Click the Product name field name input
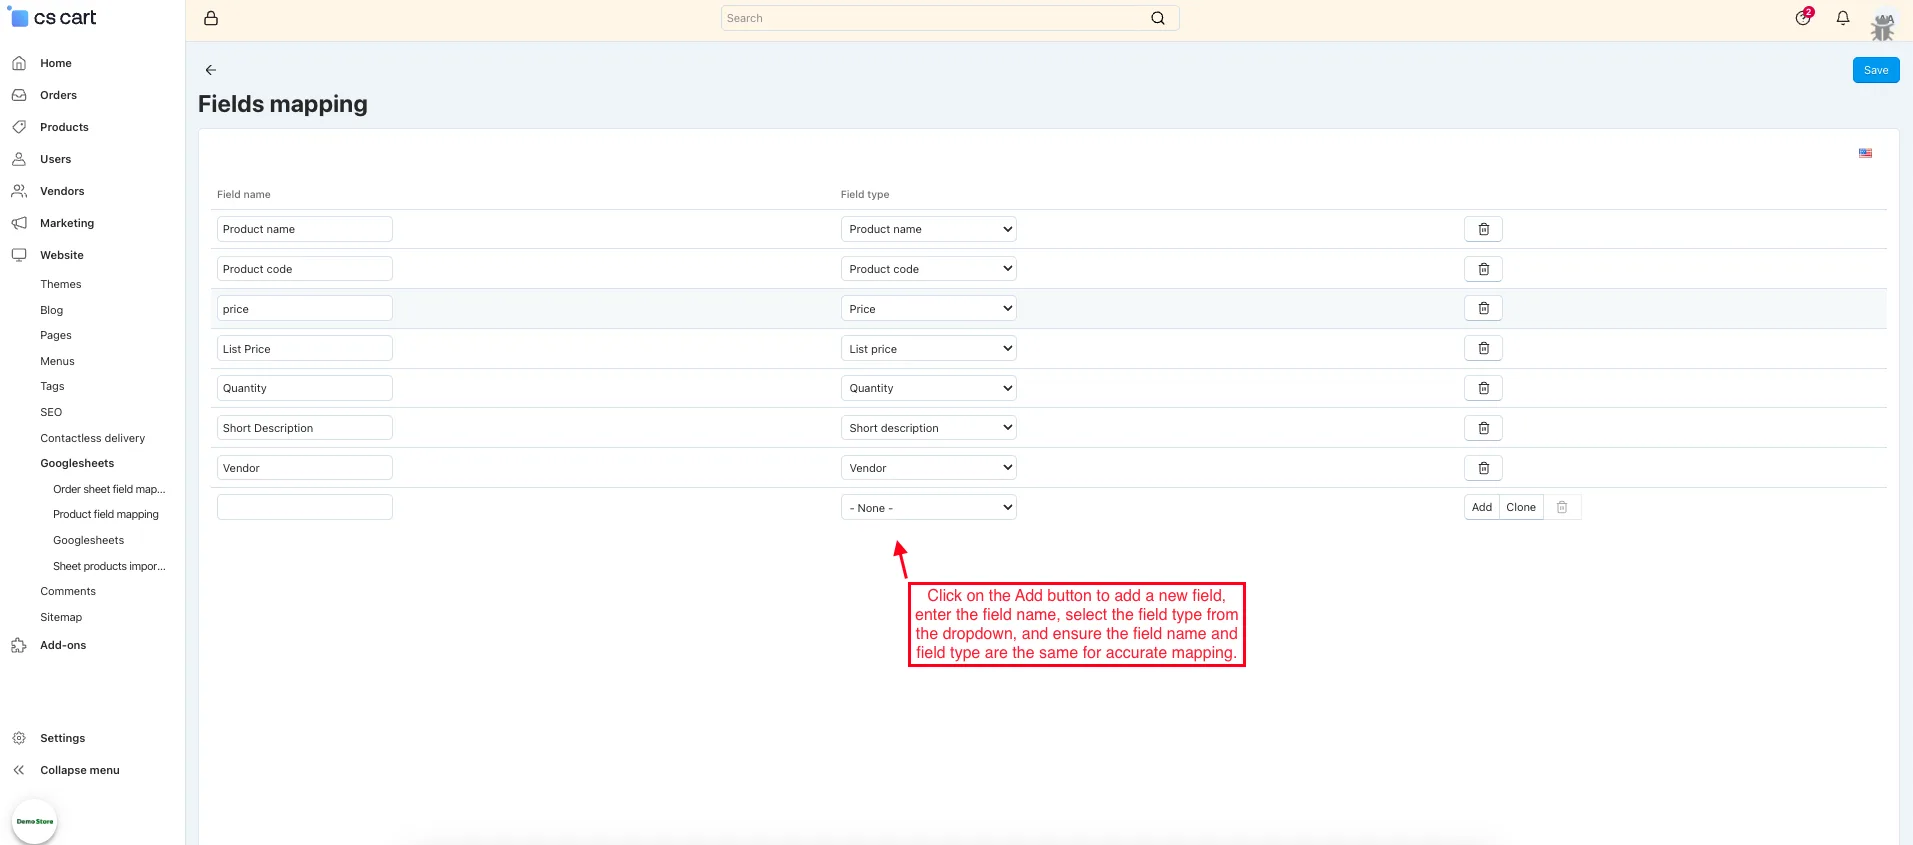 [x=305, y=229]
